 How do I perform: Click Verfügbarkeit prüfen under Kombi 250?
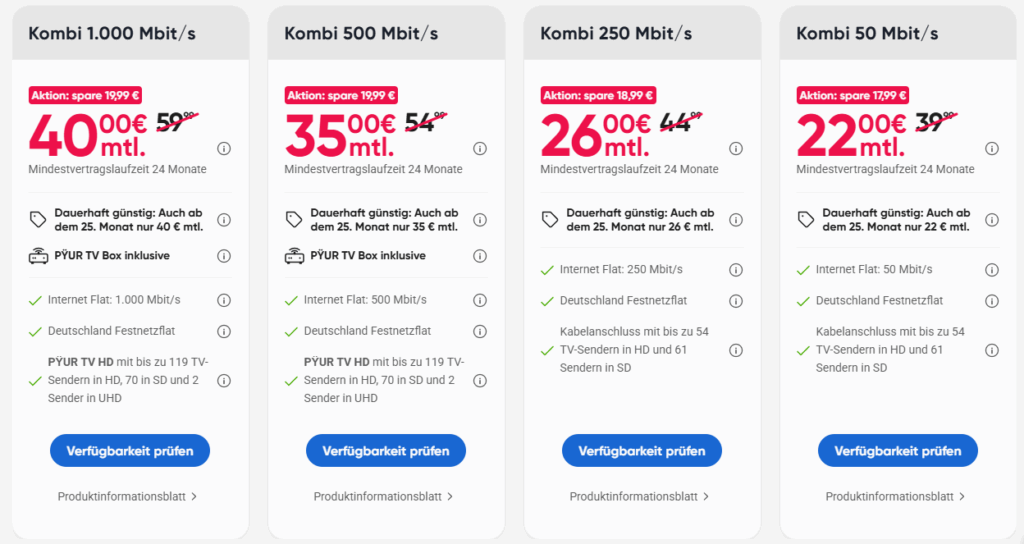point(642,451)
